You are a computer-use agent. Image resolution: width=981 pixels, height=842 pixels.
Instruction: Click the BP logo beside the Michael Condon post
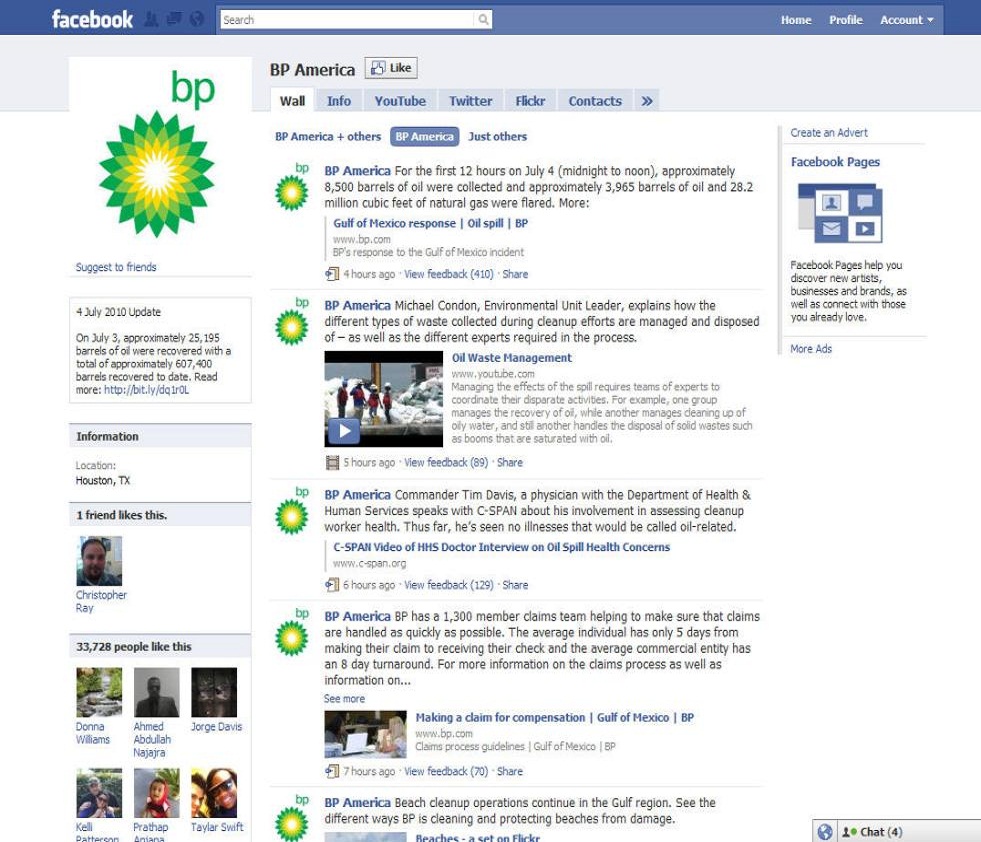click(x=292, y=322)
